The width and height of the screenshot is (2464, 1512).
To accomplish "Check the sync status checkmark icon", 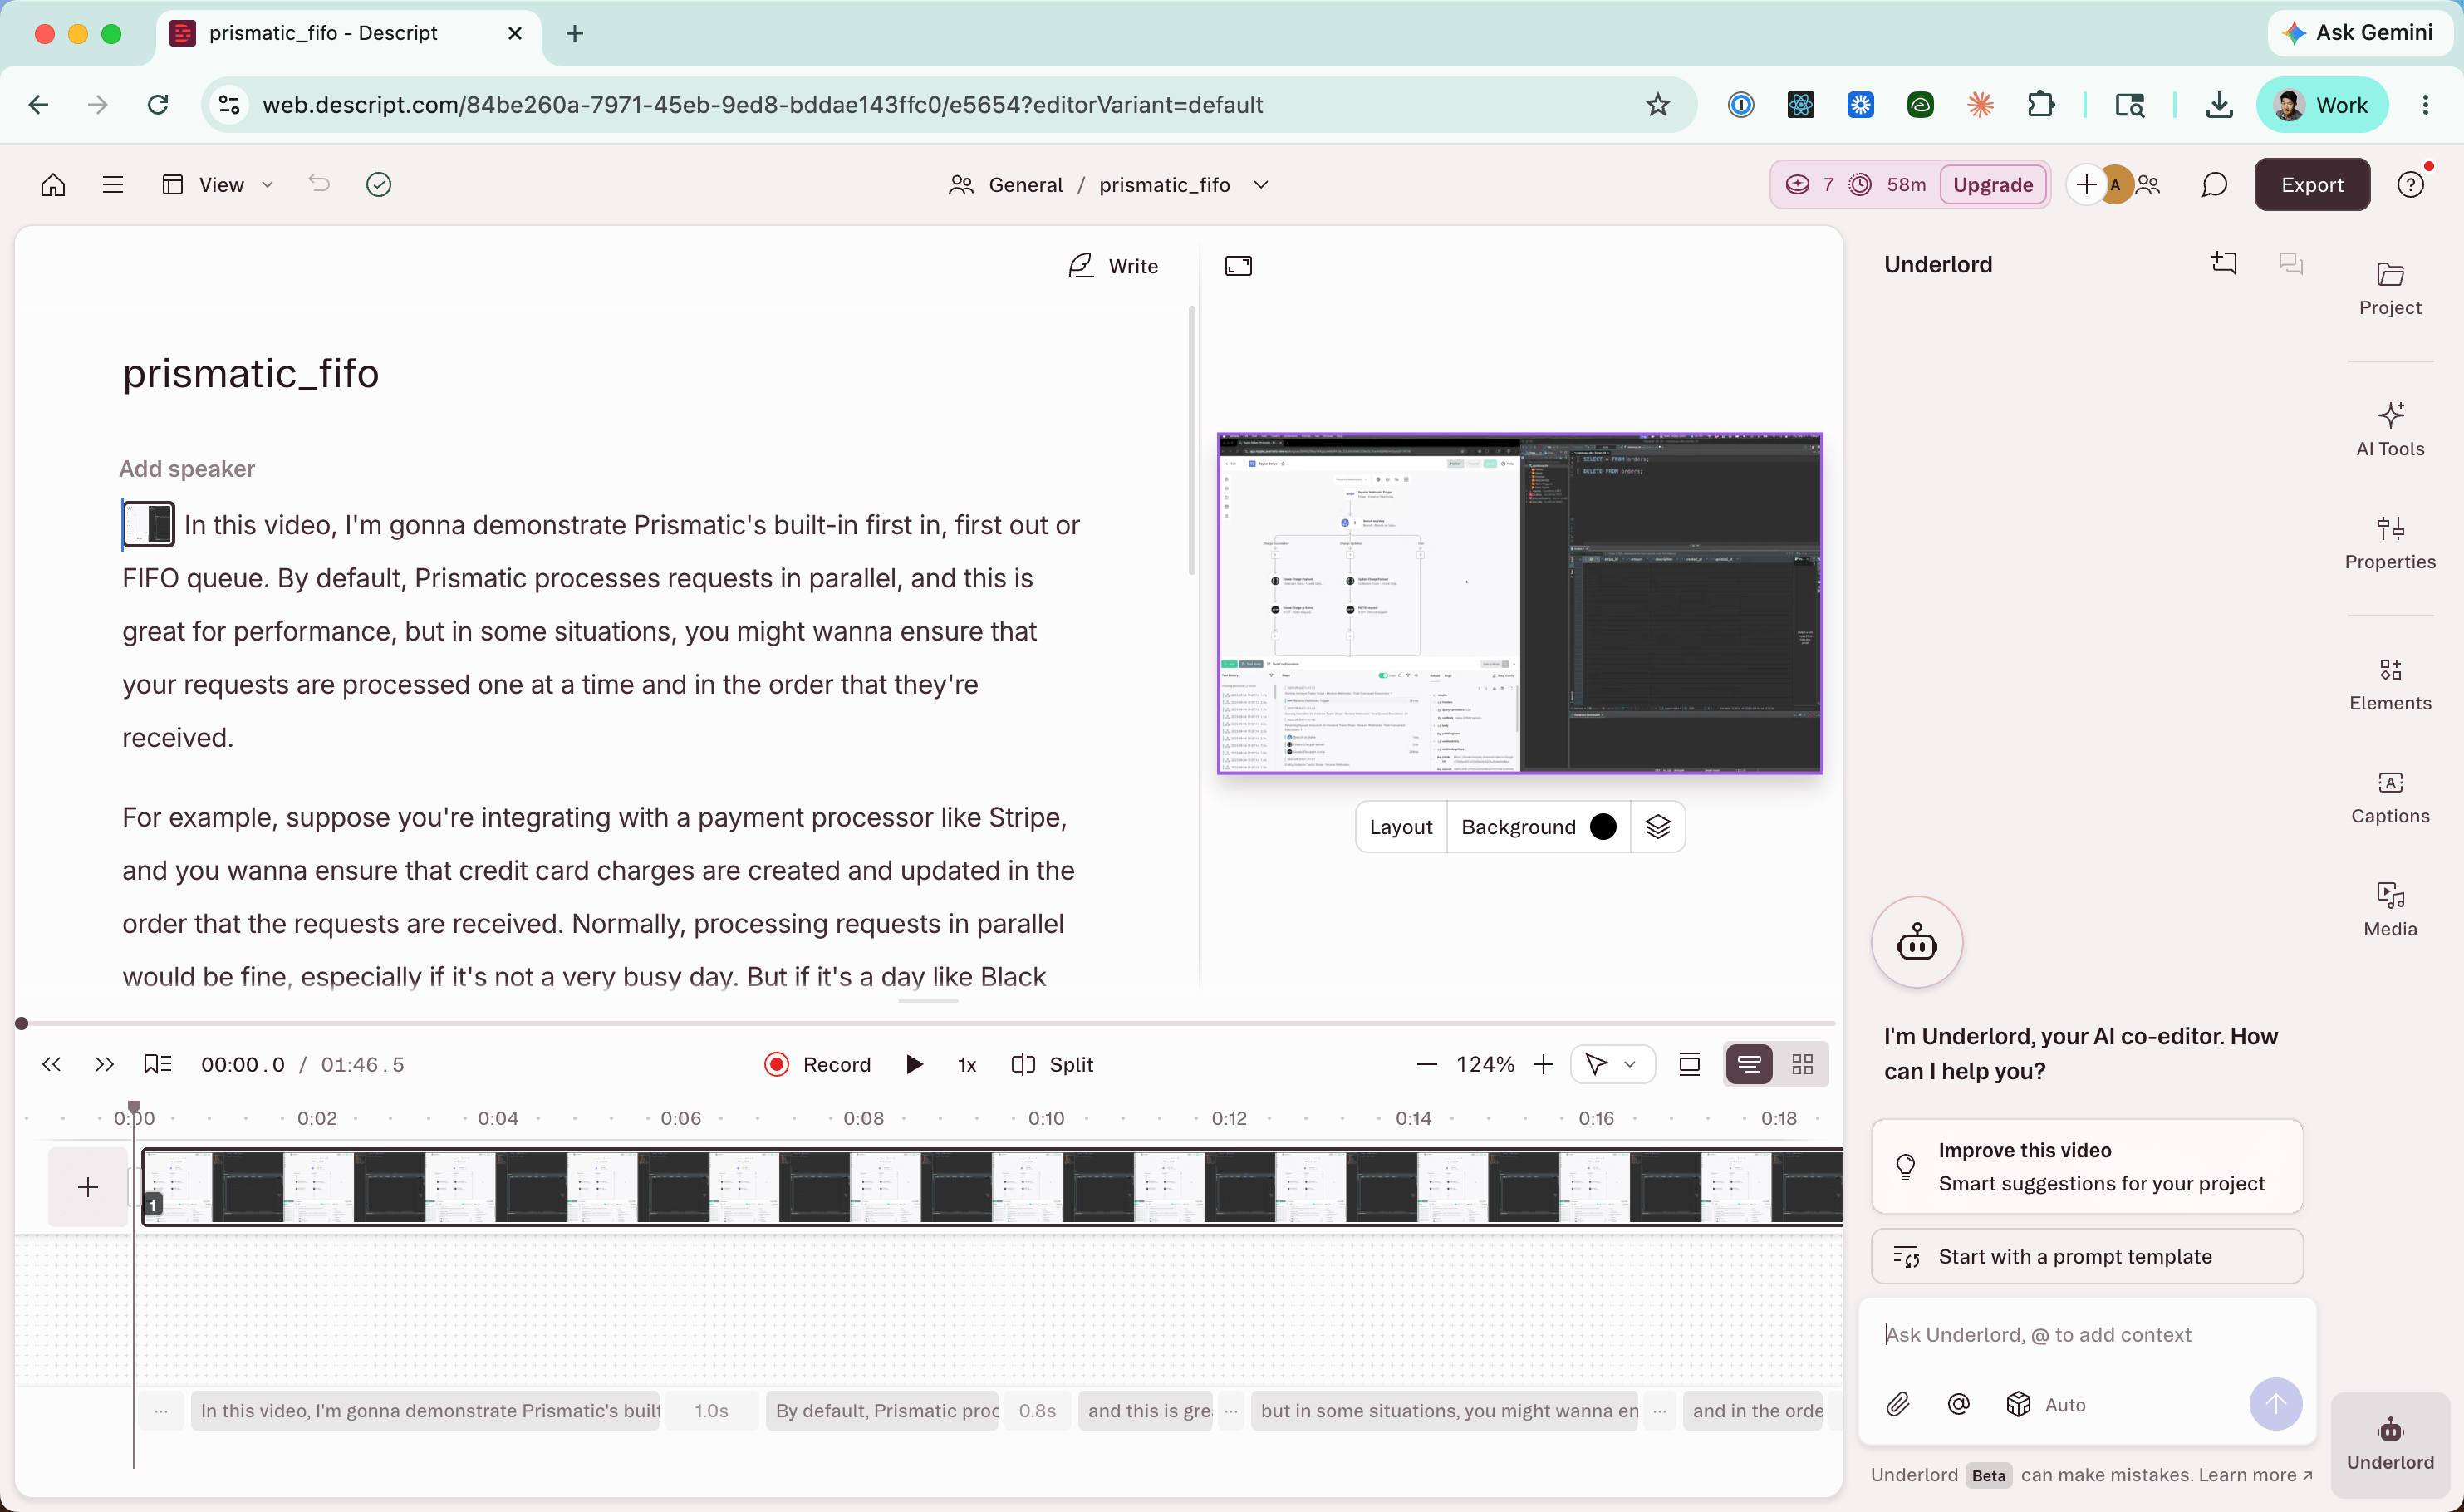I will click(x=379, y=185).
